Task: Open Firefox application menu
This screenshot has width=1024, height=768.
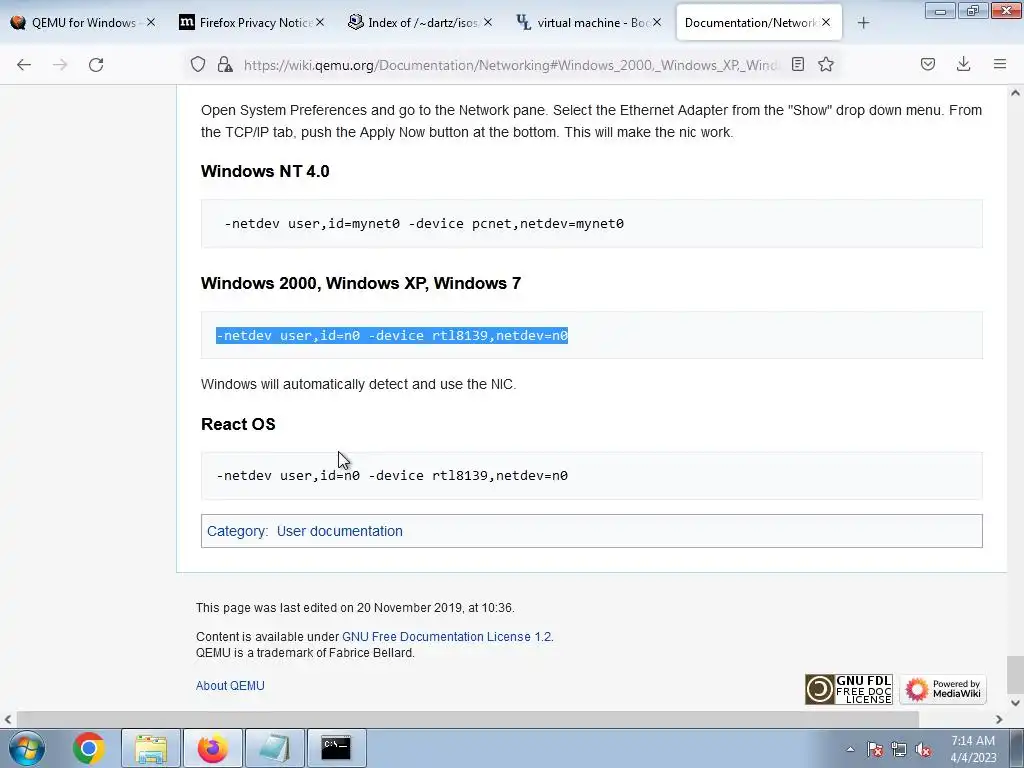Action: click(x=1000, y=64)
